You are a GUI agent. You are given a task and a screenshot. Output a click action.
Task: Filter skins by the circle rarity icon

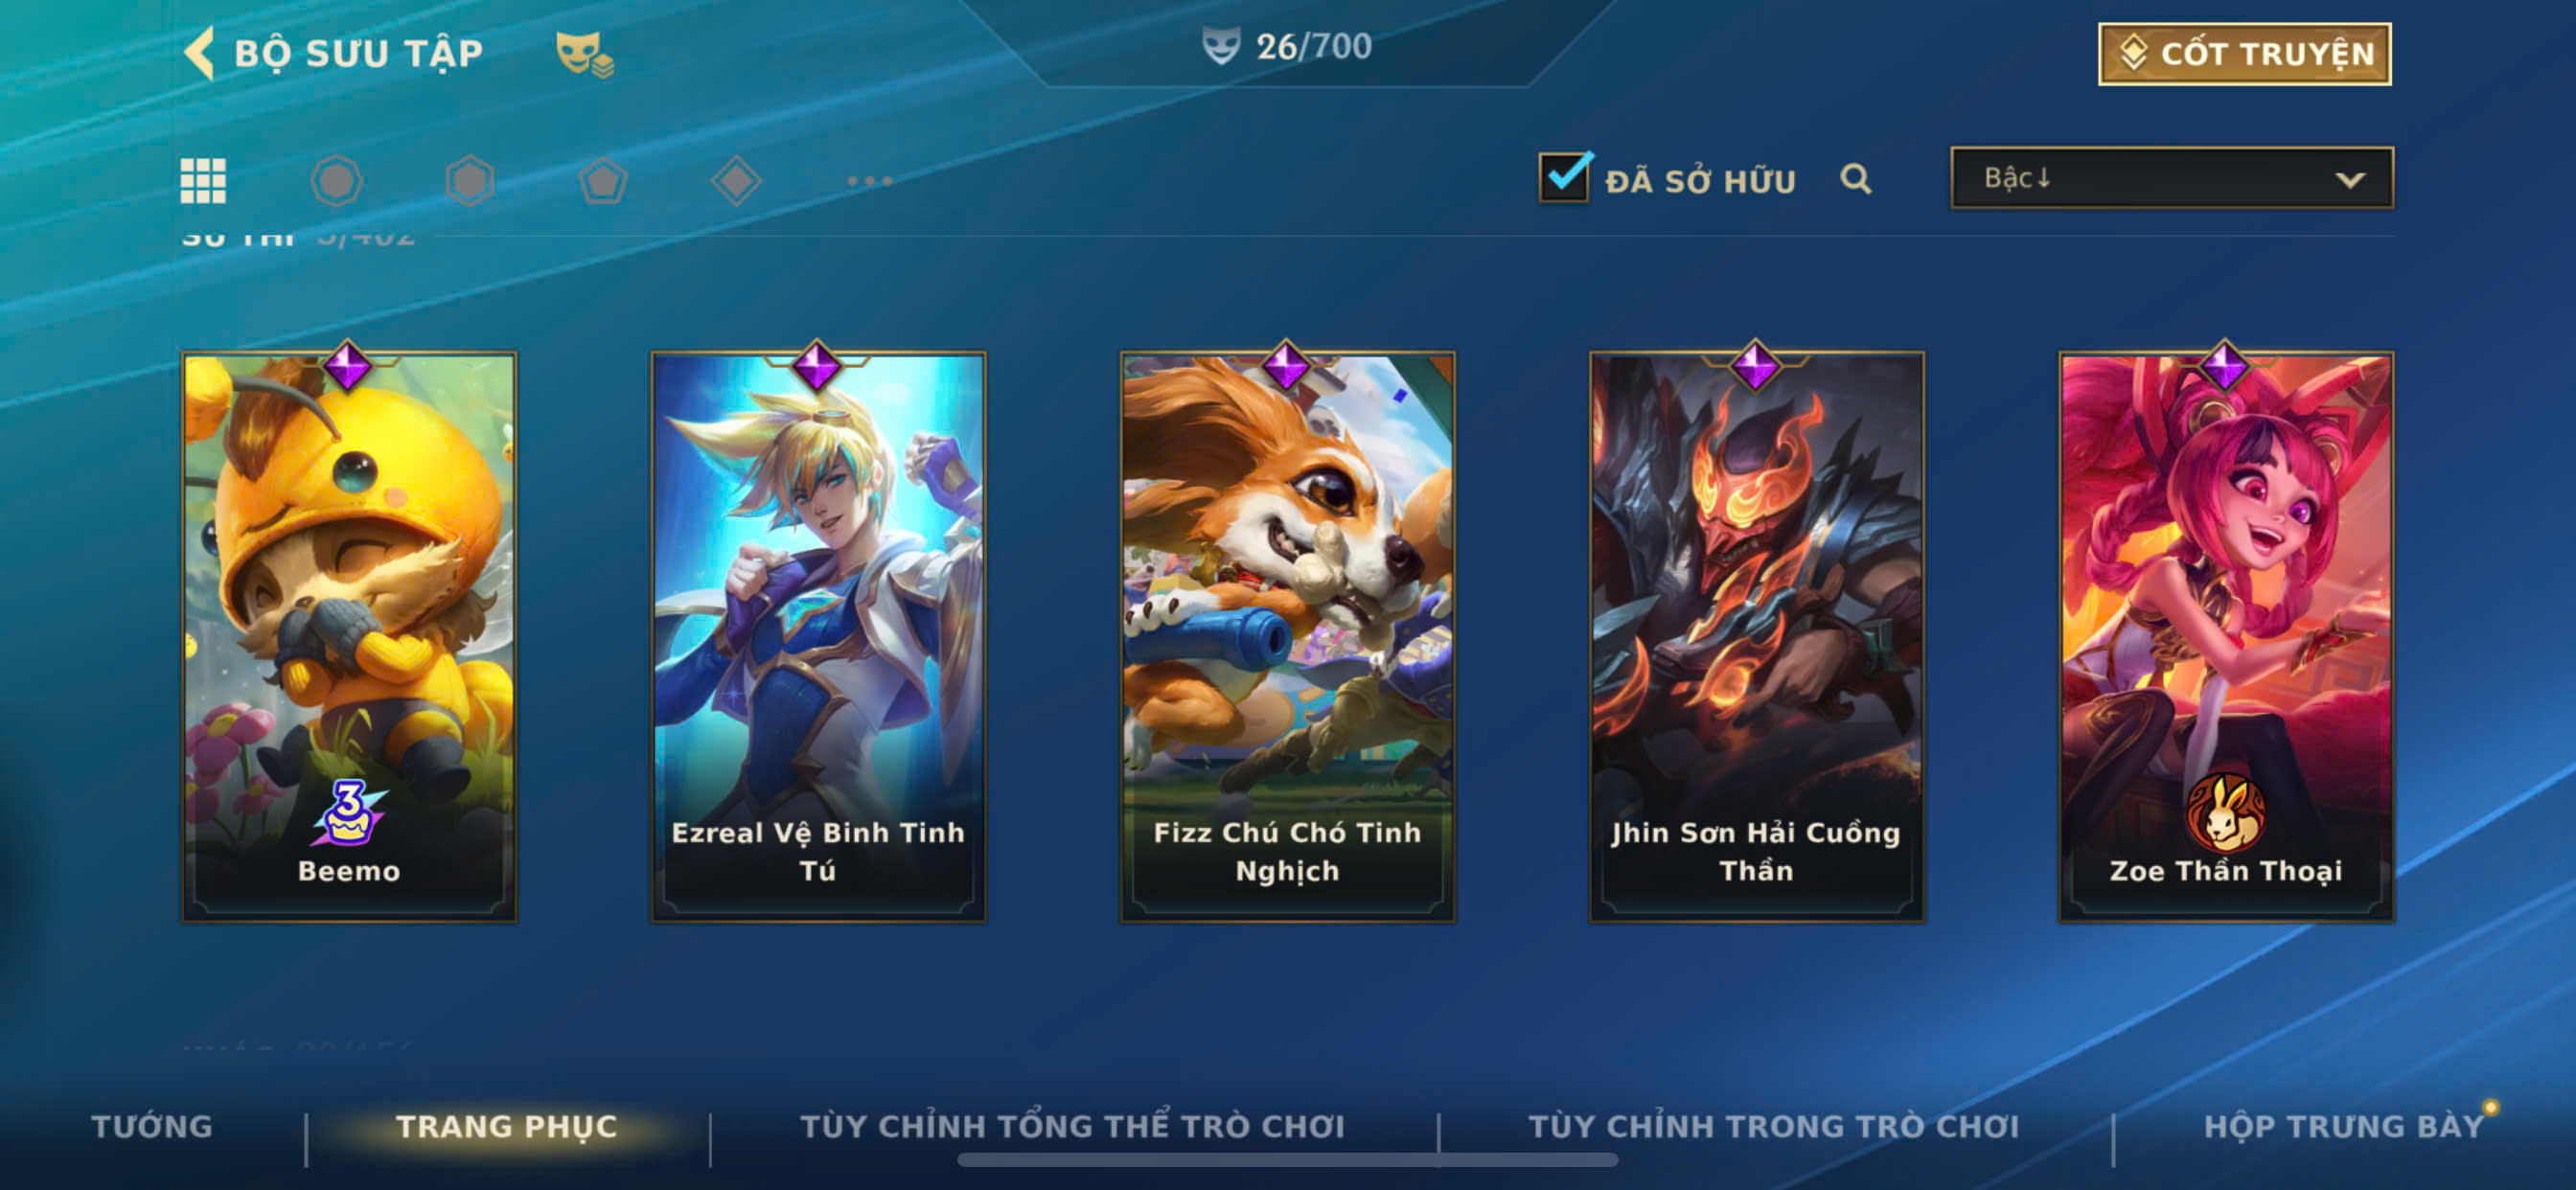[336, 181]
